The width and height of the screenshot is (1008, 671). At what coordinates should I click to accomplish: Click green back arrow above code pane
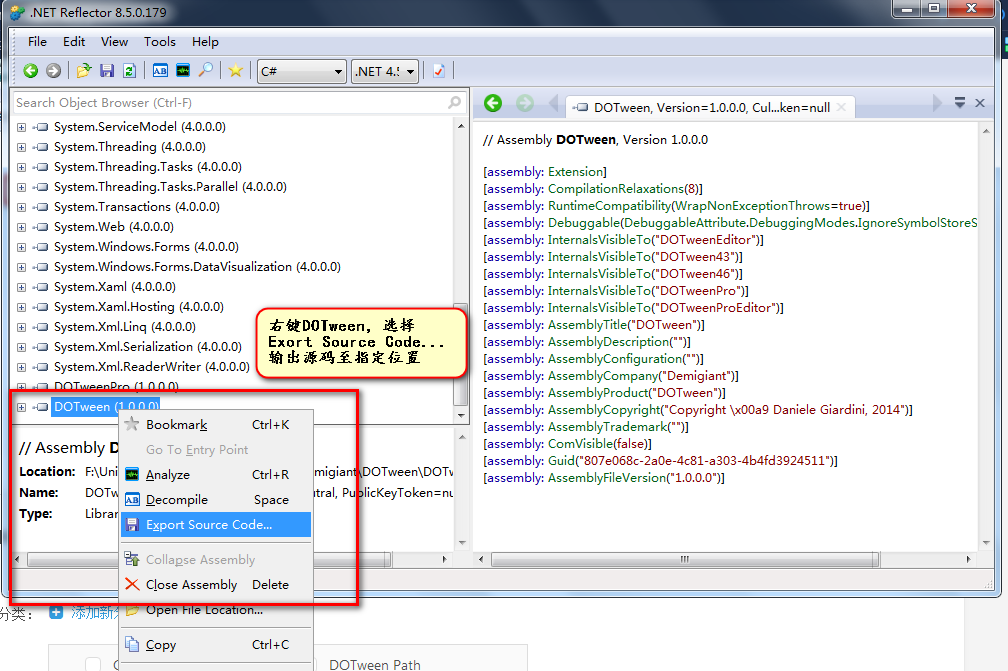[x=493, y=103]
